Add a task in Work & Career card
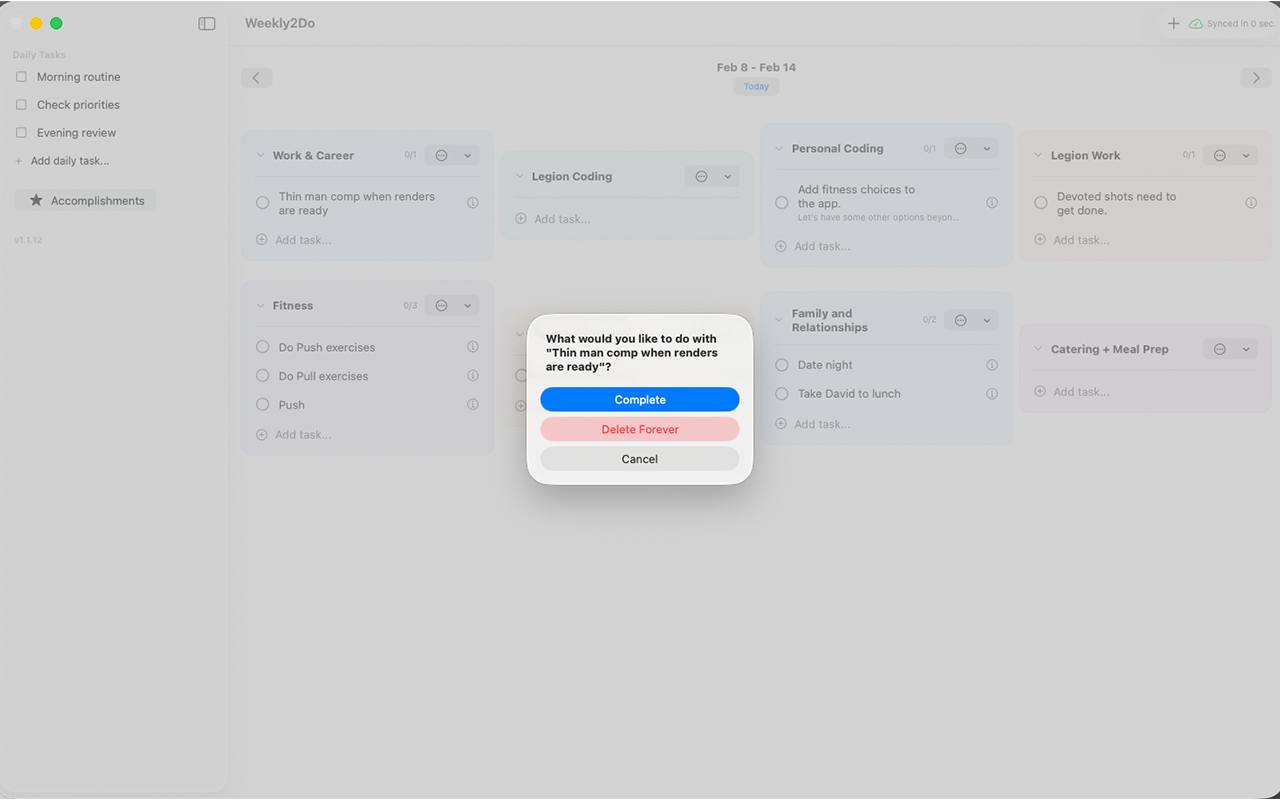 (x=294, y=240)
